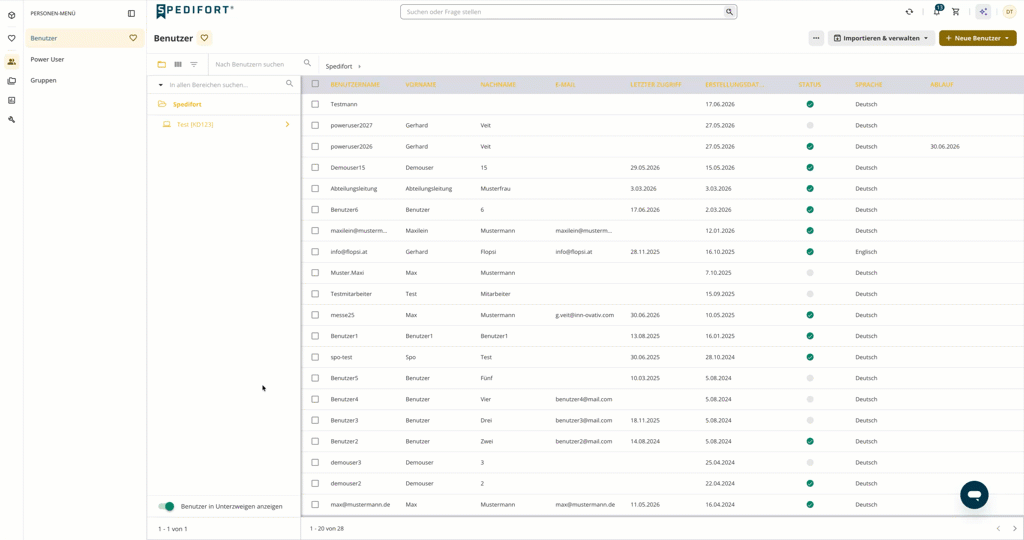Open the chat support bubble
This screenshot has width=1024, height=540.
(x=974, y=495)
